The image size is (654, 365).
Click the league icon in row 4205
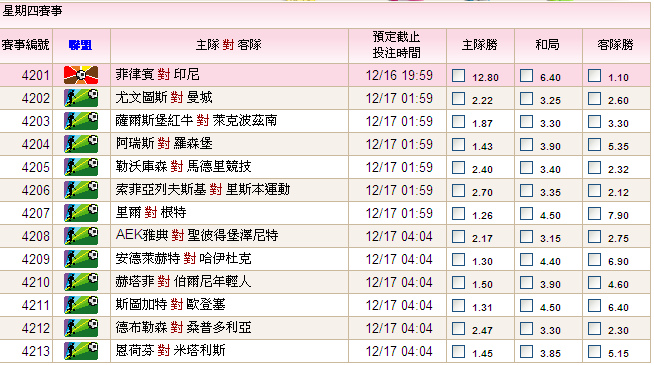coord(81,167)
